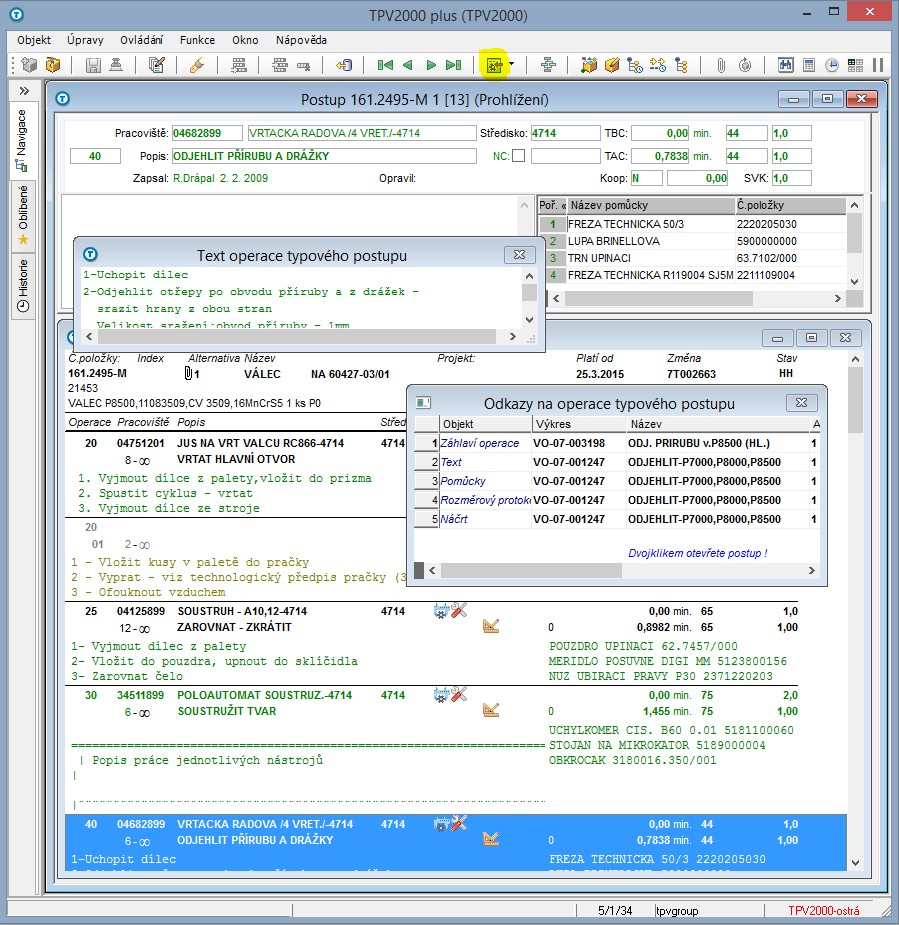
Task: Click Popis field ODJEHLIT PŘÍRUBU A DRÁŽKY
Action: (x=324, y=156)
